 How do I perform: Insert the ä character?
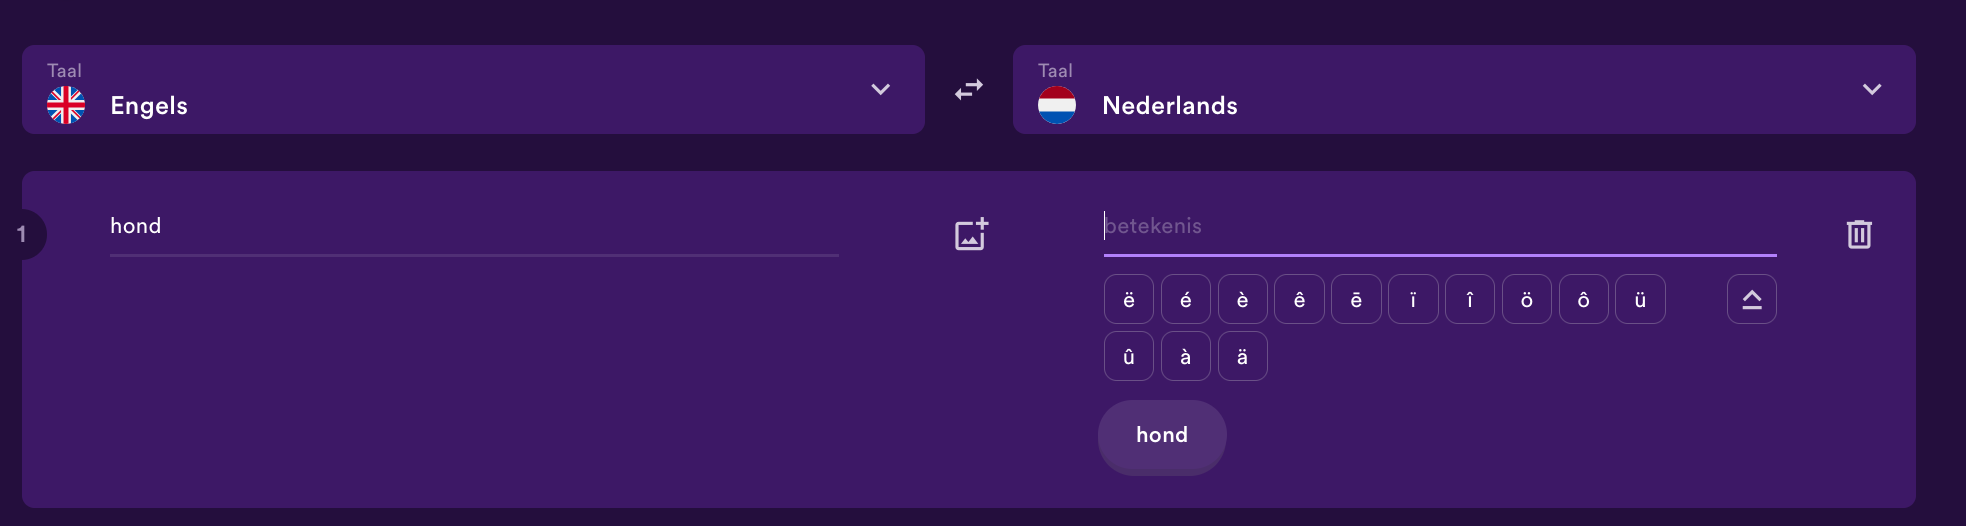click(x=1243, y=356)
